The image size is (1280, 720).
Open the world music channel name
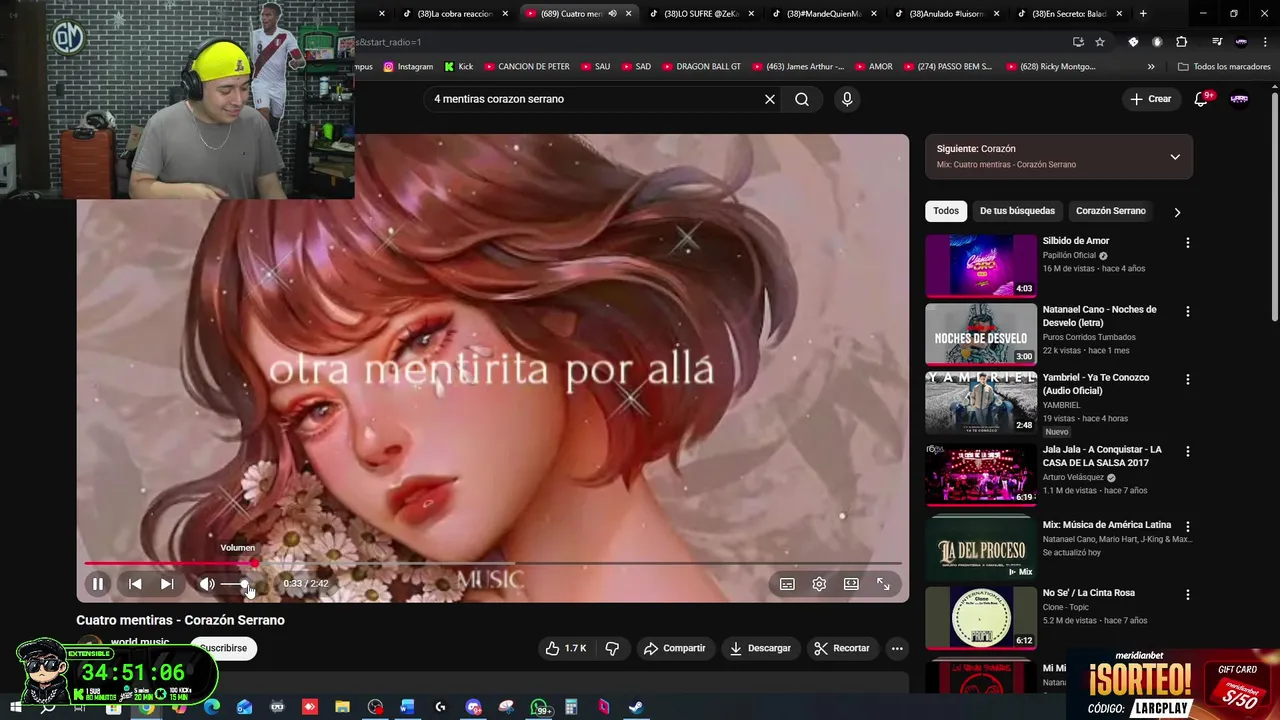pos(140,642)
